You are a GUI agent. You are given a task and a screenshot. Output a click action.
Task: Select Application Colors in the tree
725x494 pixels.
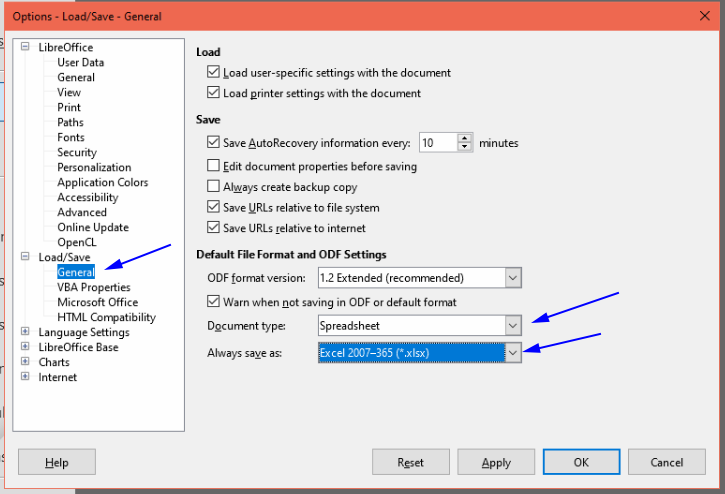[103, 182]
